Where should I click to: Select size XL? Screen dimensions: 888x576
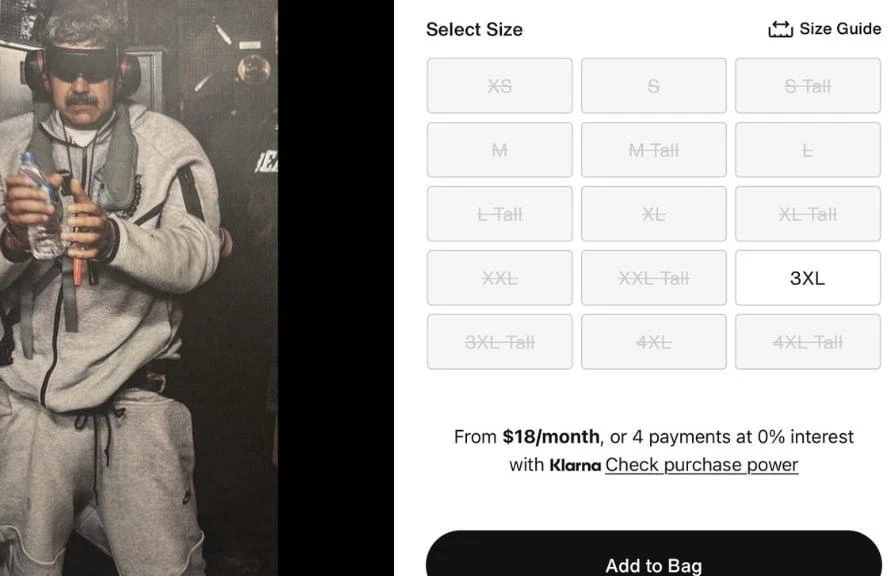coord(654,214)
